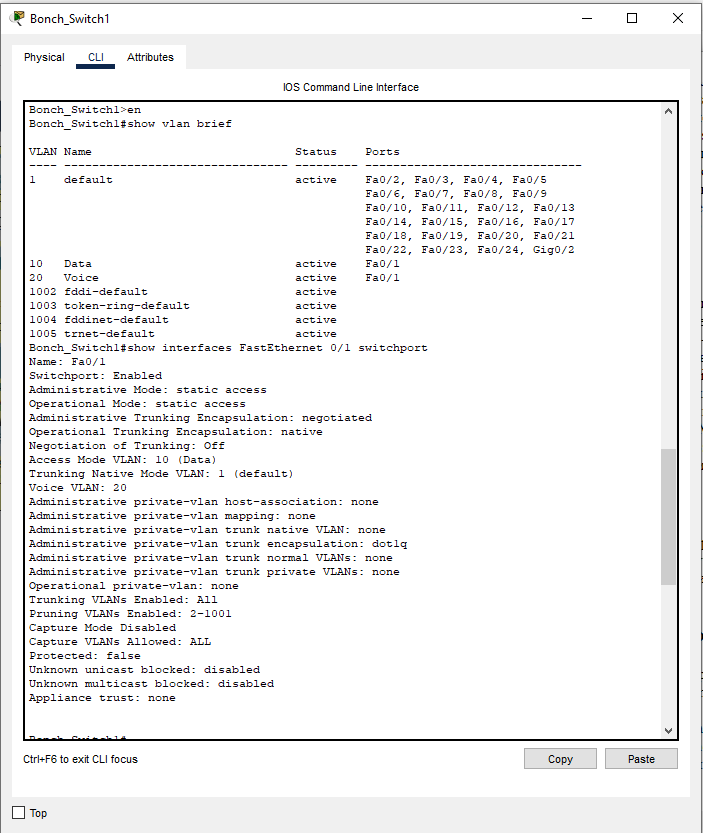This screenshot has width=703, height=833.
Task: Click the VLAN 20 Voice row
Action: click(214, 278)
